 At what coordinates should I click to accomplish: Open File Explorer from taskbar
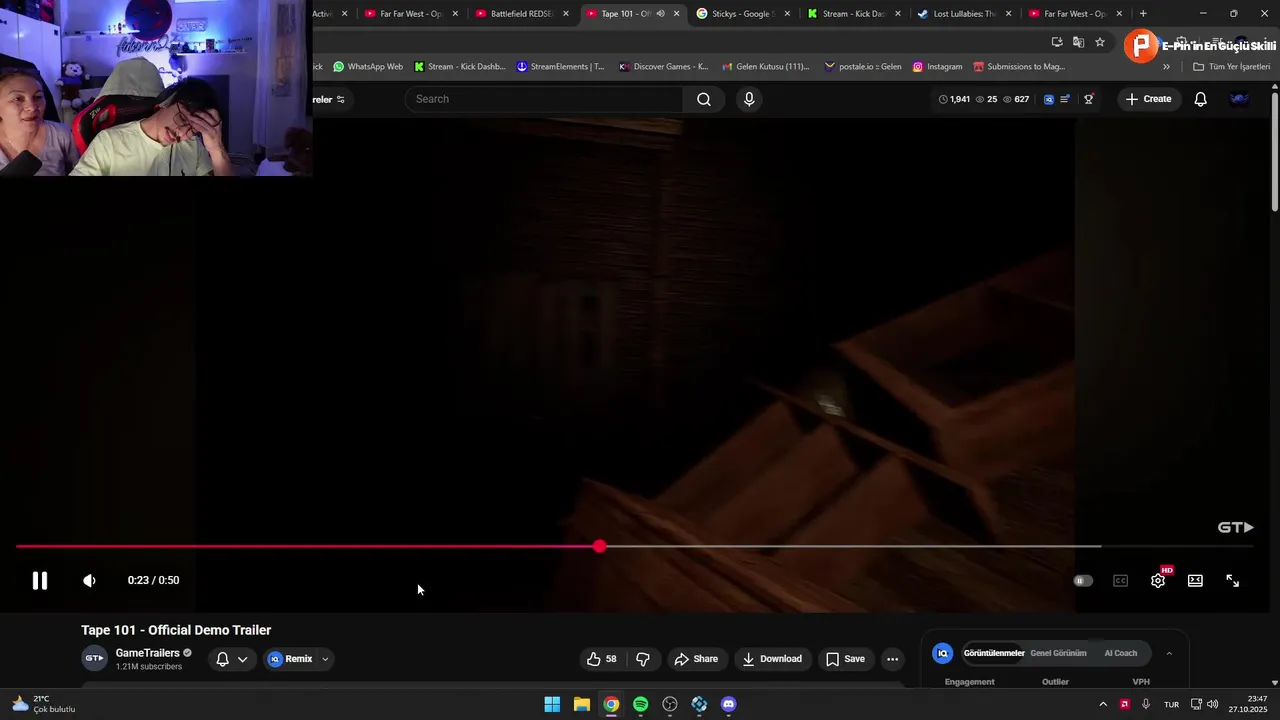pos(581,704)
